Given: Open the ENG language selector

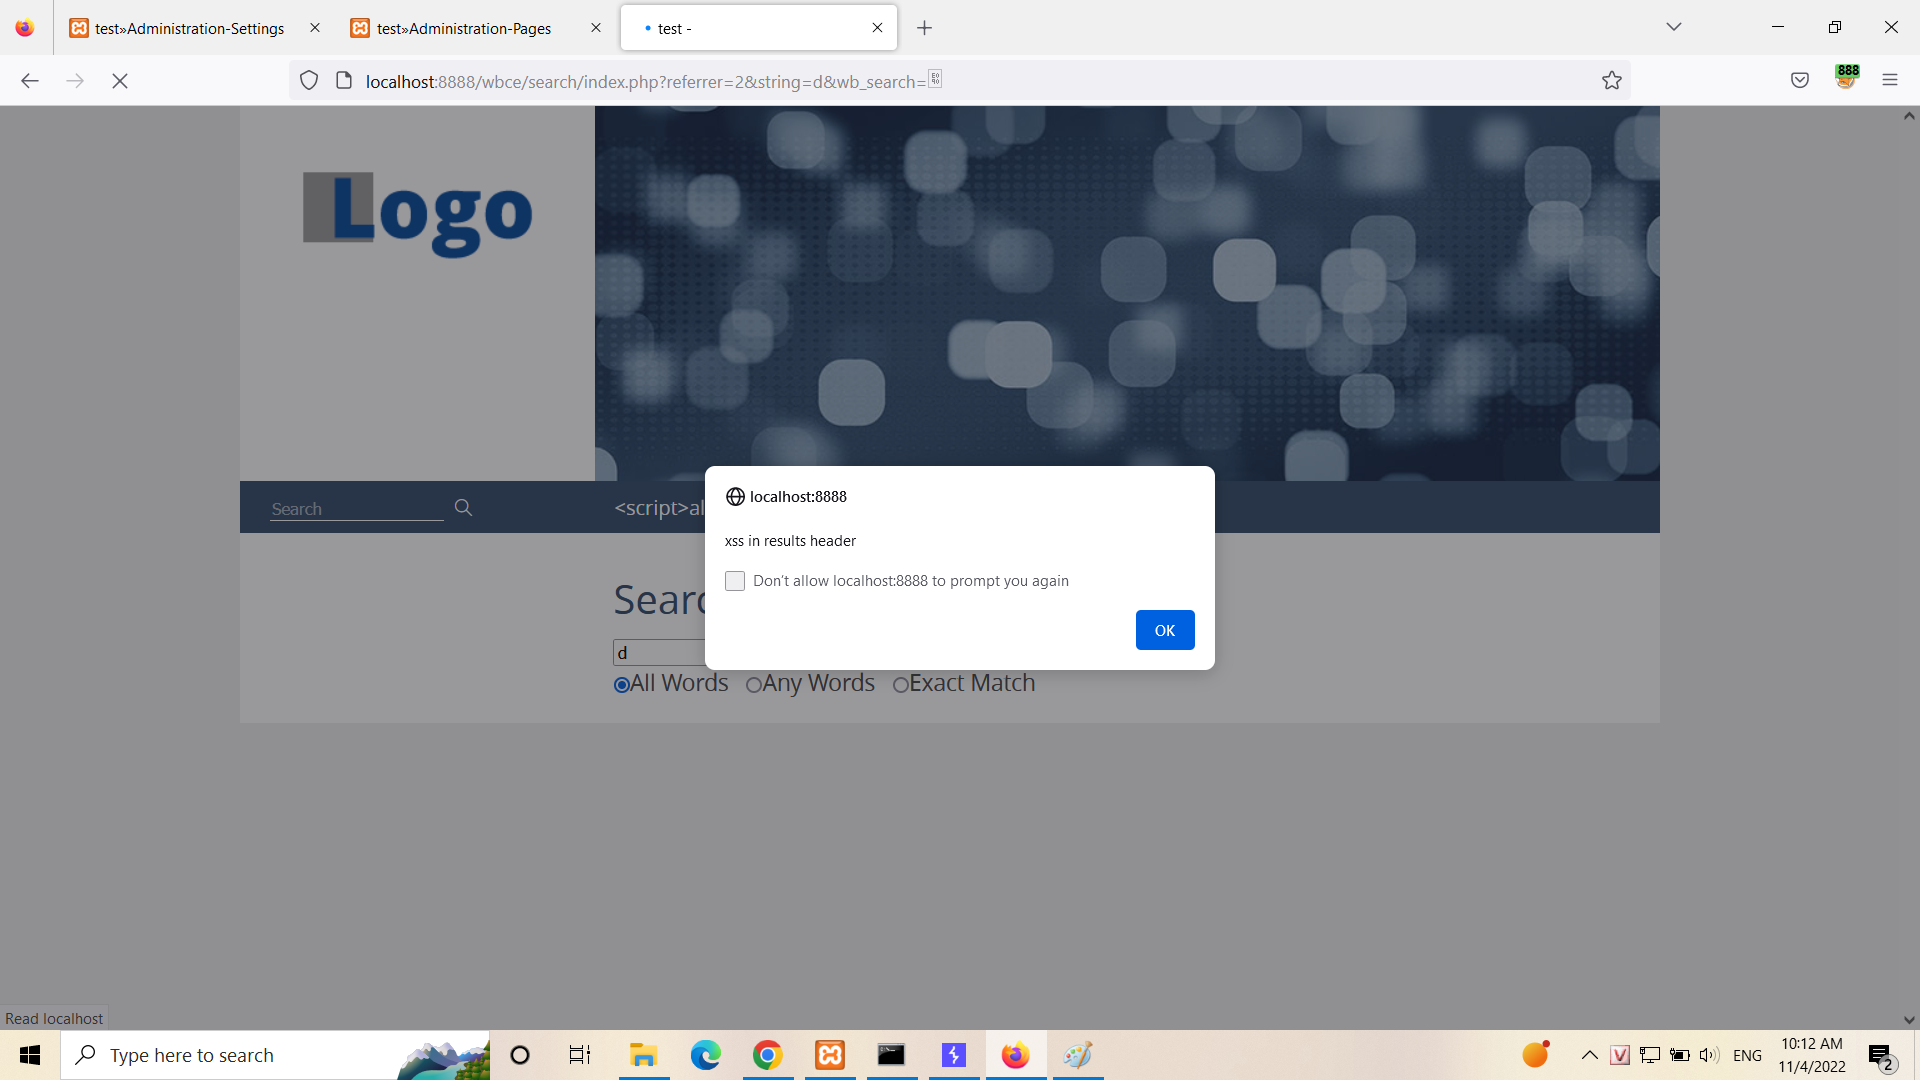Looking at the screenshot, I should [x=1747, y=1055].
